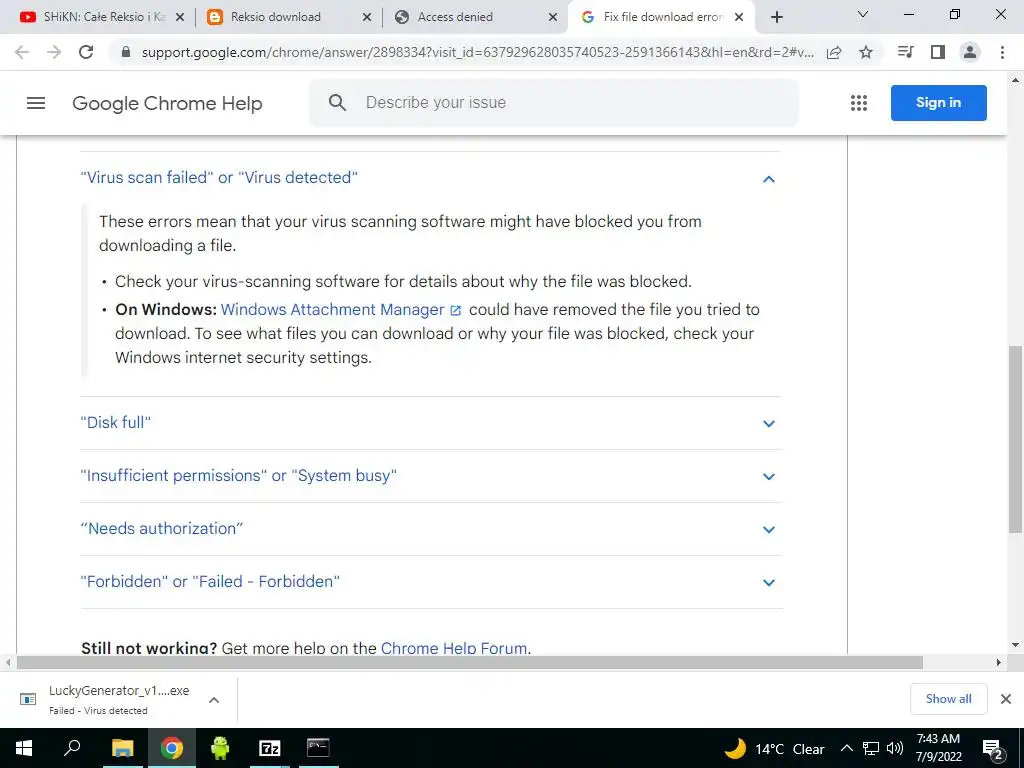This screenshot has height=768, width=1024.
Task: Click the URL address bar
Action: coord(478,52)
